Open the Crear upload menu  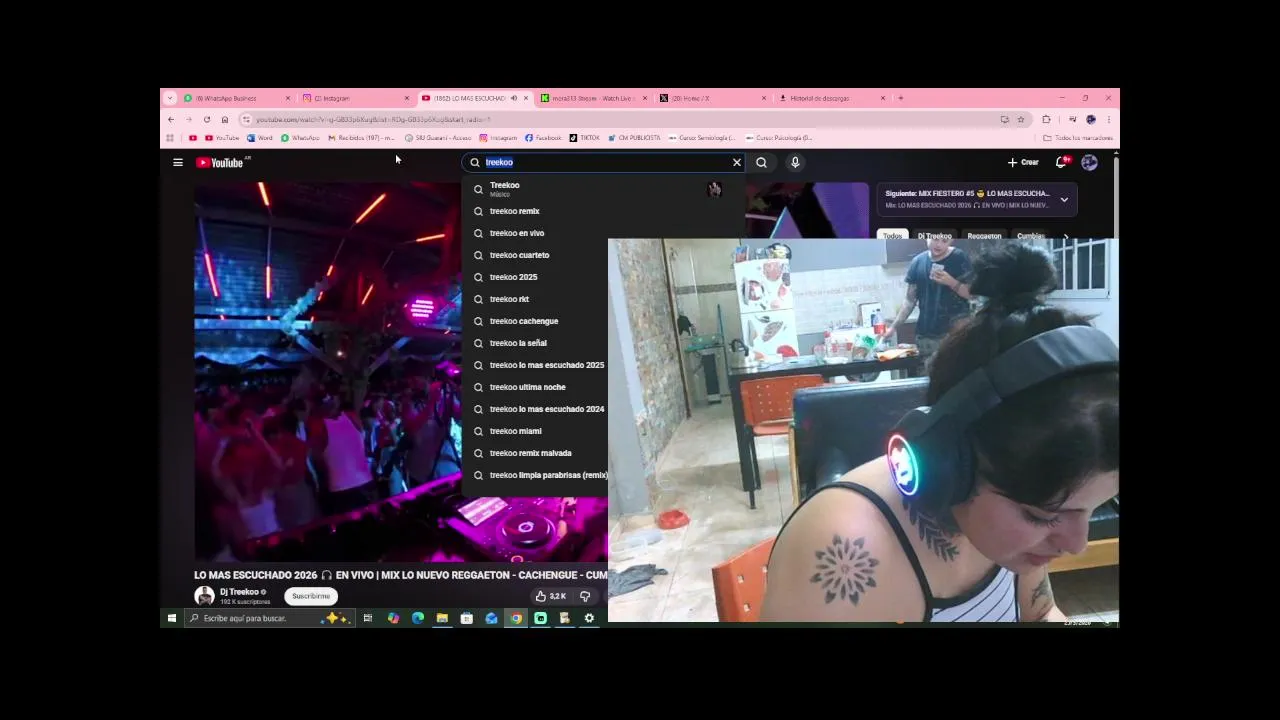[x=1023, y=162]
